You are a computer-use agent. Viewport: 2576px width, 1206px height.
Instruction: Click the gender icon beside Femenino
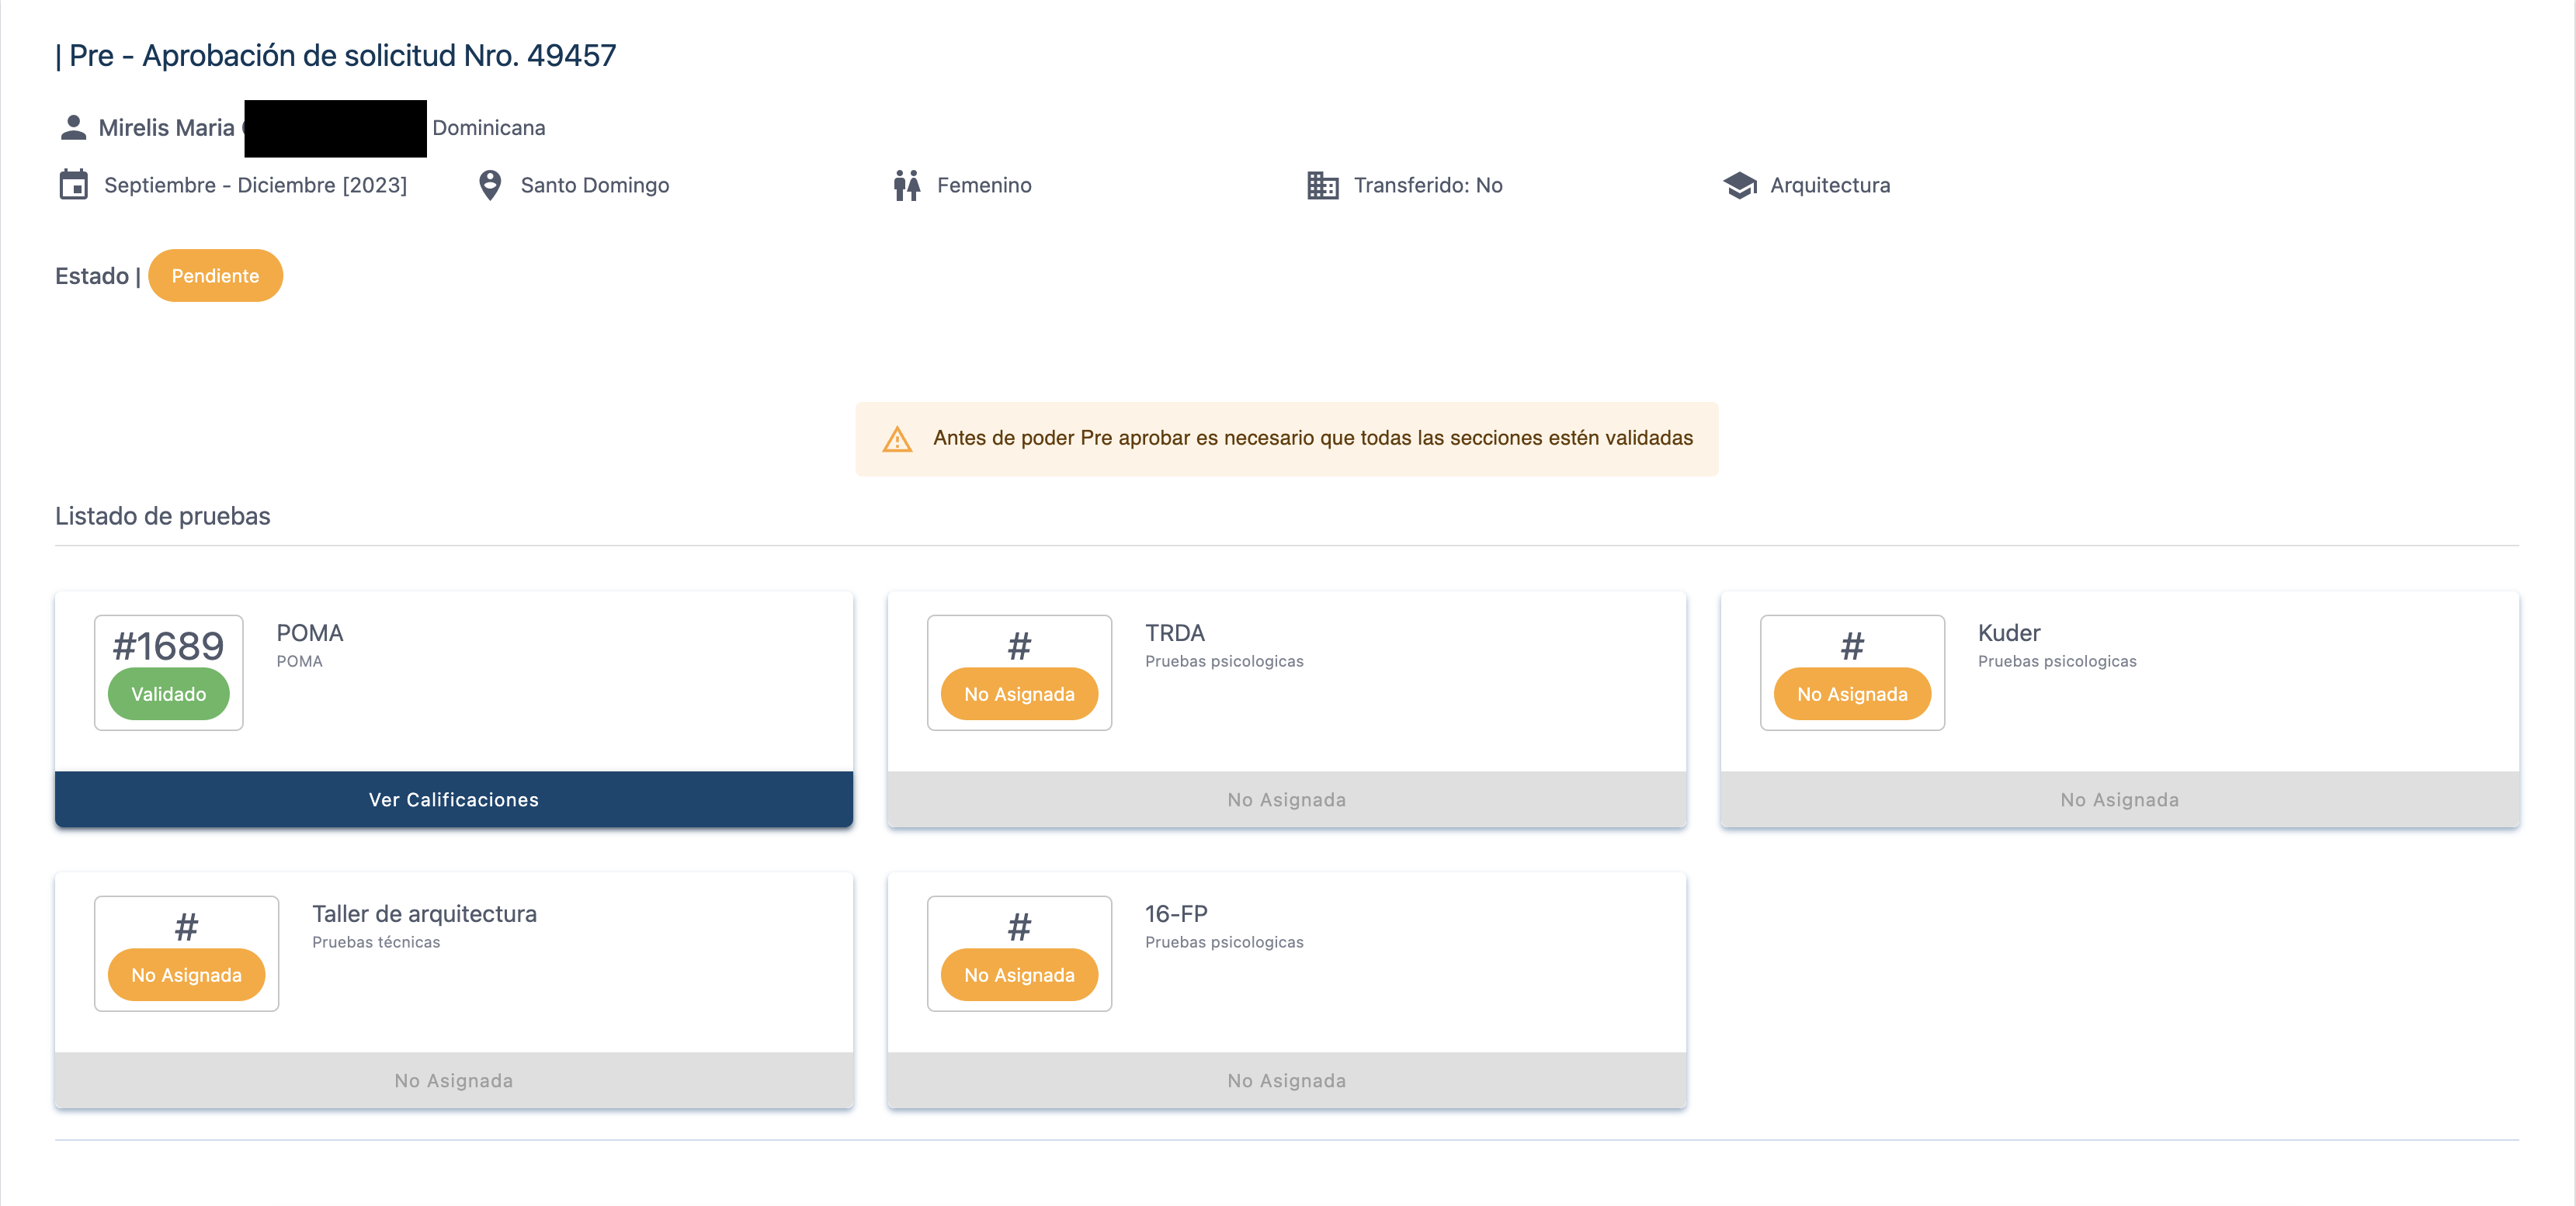click(x=907, y=185)
